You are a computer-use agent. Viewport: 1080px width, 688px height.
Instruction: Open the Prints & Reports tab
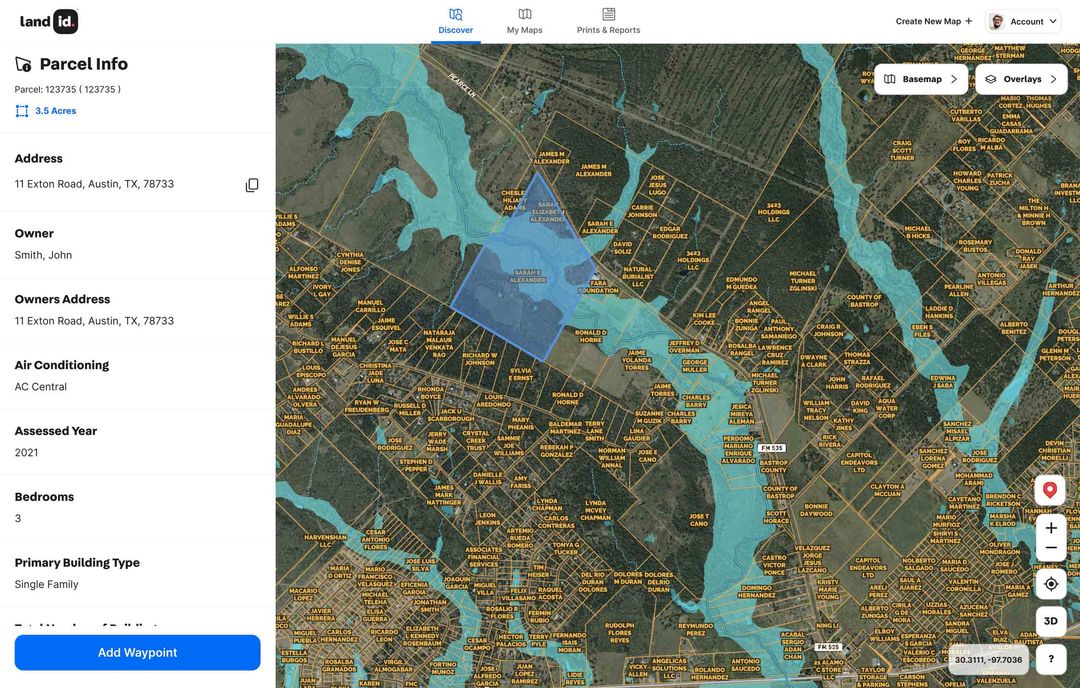coord(608,22)
